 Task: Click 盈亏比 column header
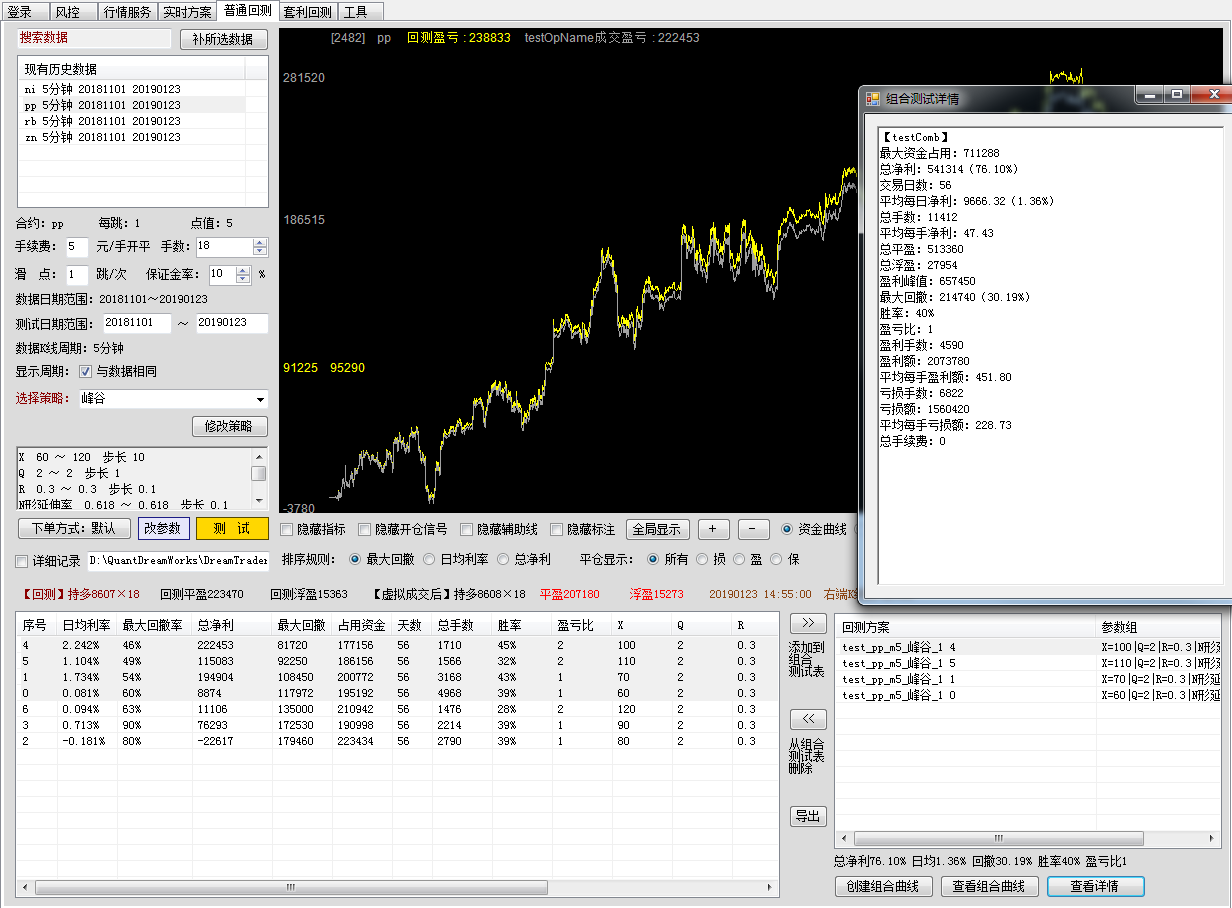[x=582, y=625]
